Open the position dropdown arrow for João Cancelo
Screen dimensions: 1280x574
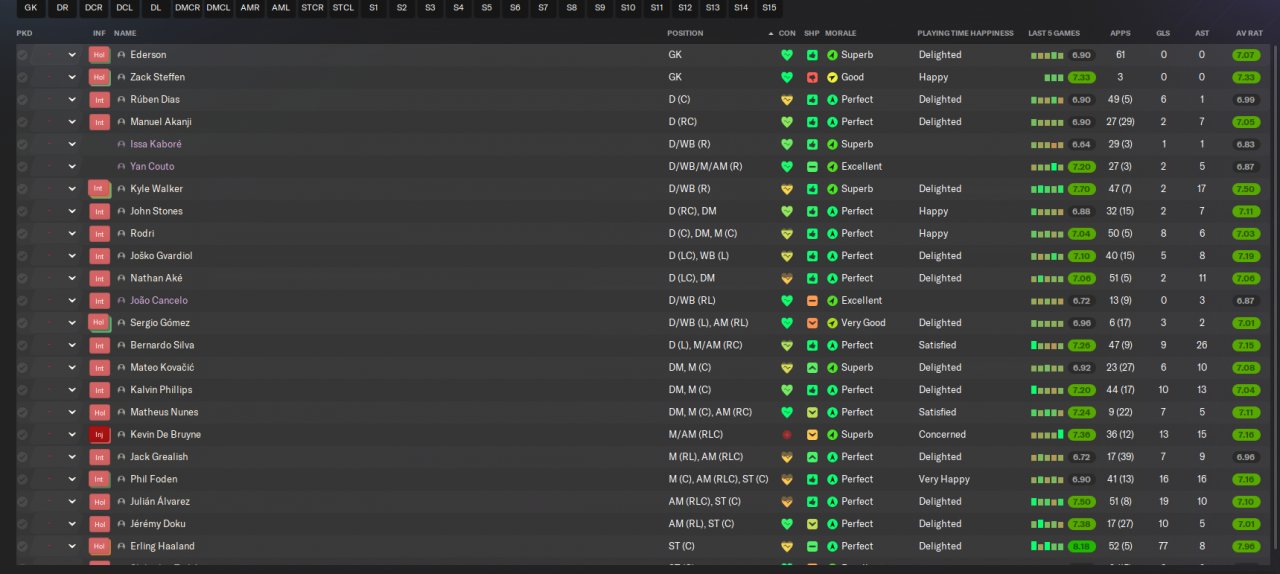pos(72,301)
